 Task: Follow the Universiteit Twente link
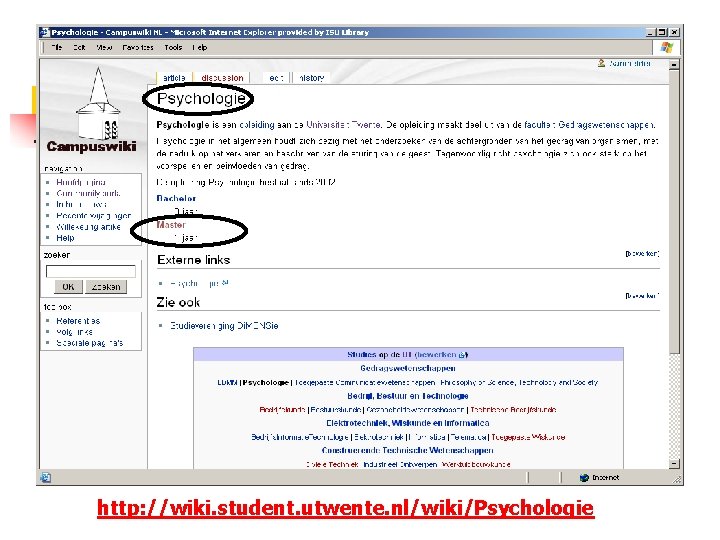343,124
